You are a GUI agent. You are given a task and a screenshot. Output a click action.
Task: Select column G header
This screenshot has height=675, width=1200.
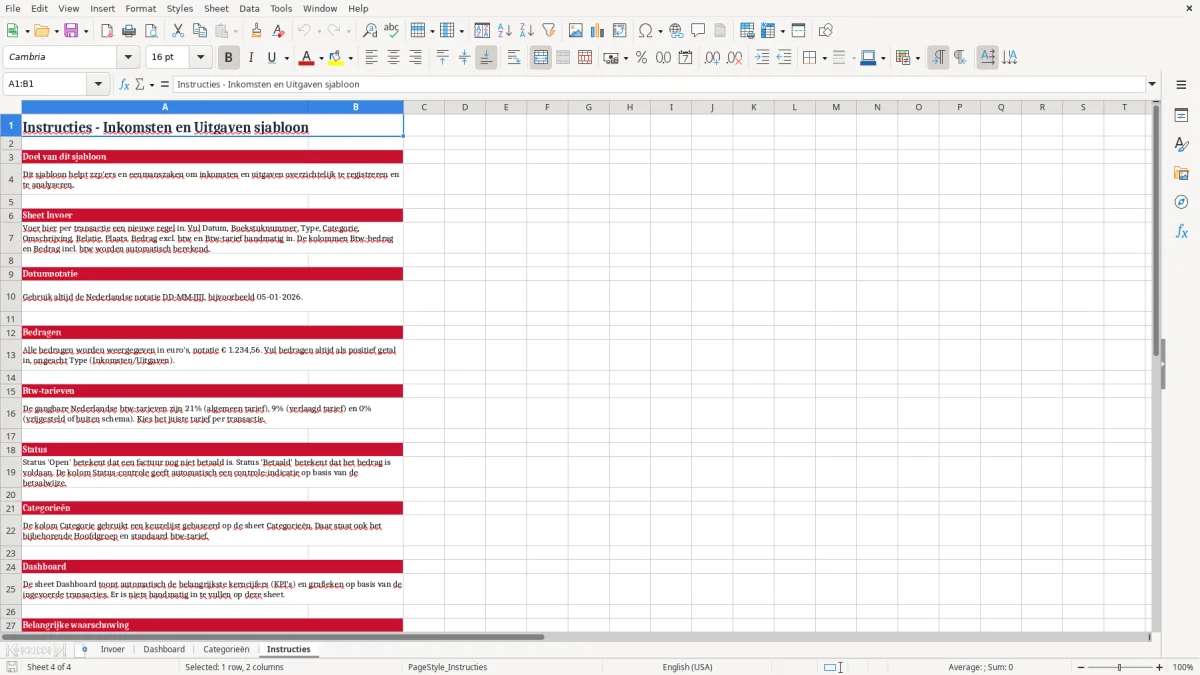pyautogui.click(x=588, y=107)
